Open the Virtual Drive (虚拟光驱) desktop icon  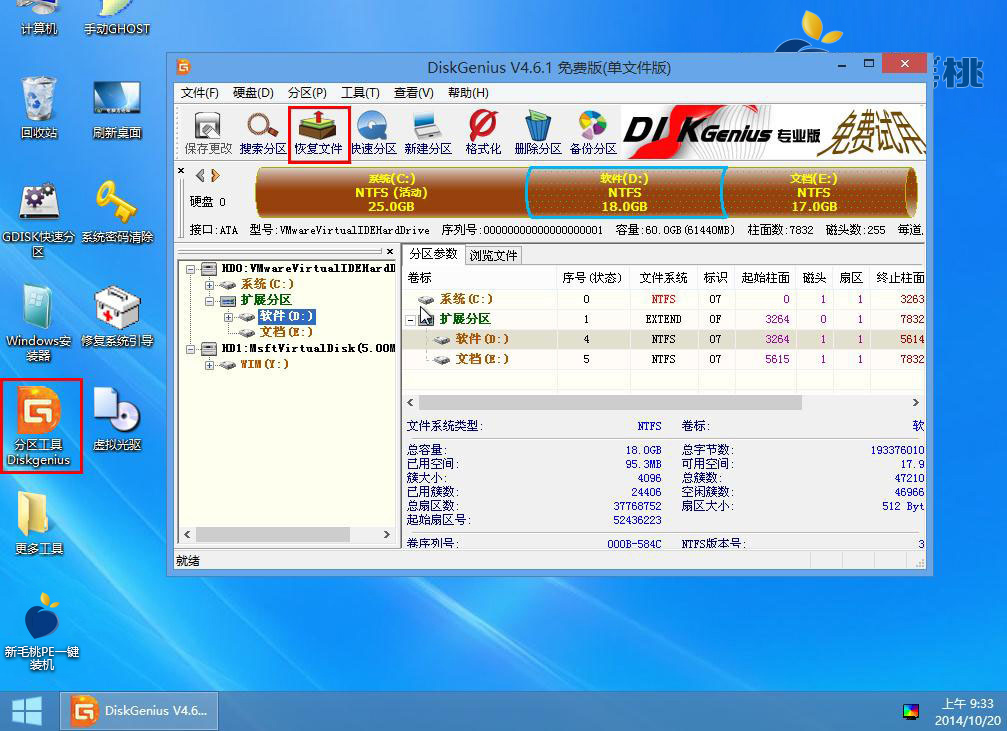click(117, 419)
